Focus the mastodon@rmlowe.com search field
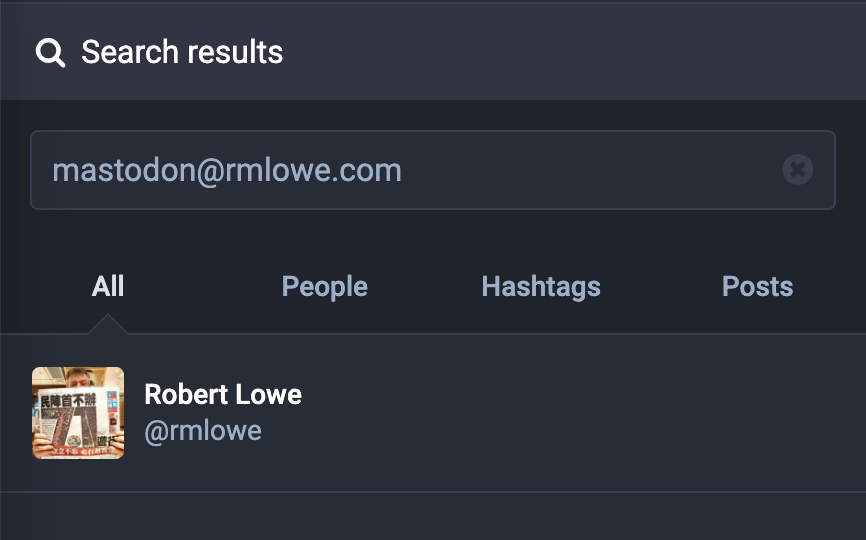The width and height of the screenshot is (866, 540). pos(400,170)
